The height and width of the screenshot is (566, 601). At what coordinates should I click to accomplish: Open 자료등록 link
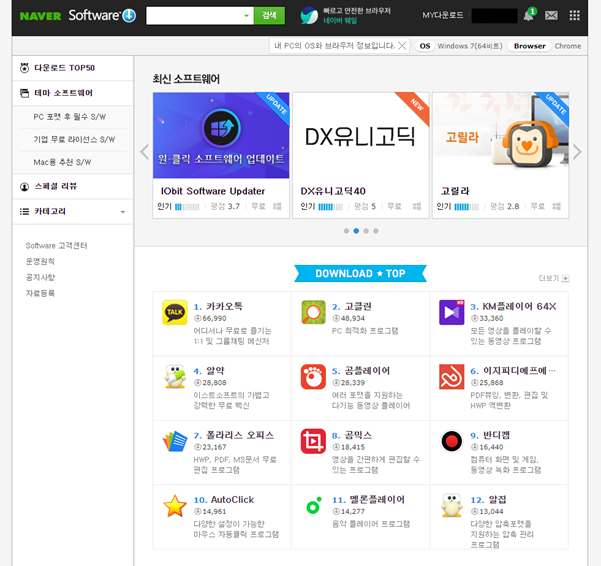tap(40, 294)
